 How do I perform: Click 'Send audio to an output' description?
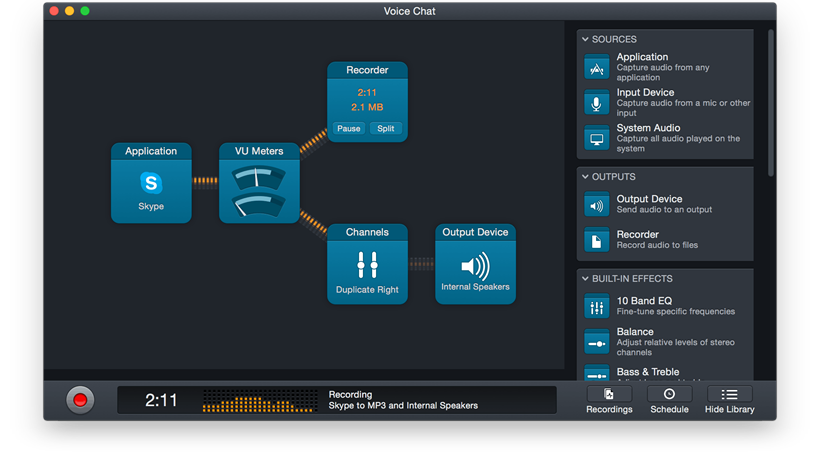click(x=664, y=210)
